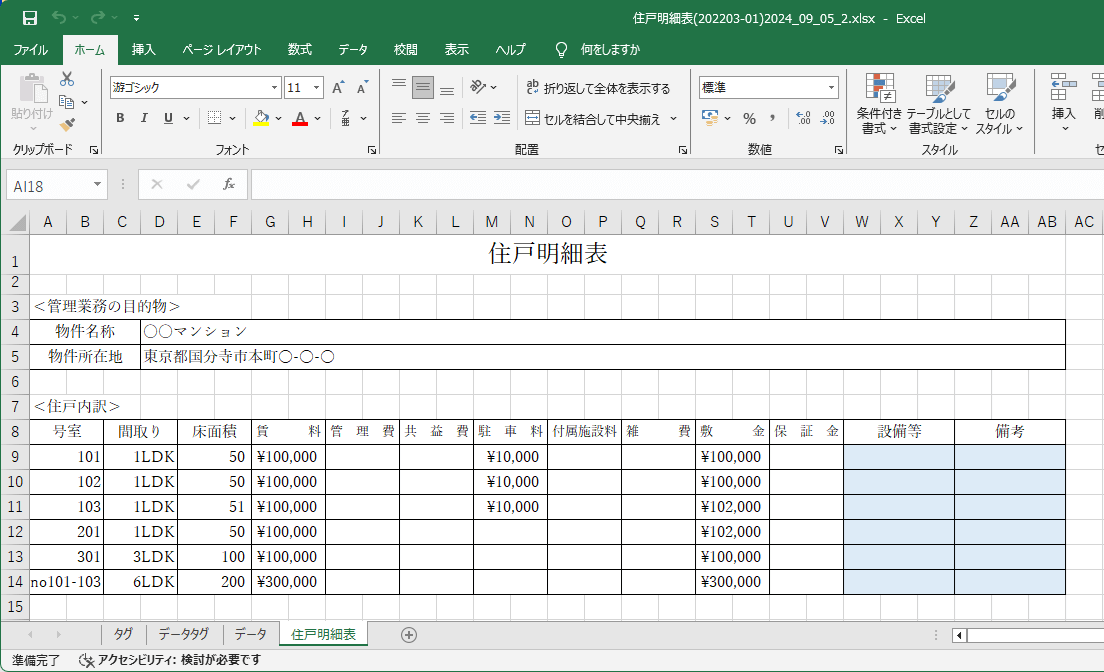Click the Format Painter brush icon
The height and width of the screenshot is (672, 1104).
[x=67, y=125]
